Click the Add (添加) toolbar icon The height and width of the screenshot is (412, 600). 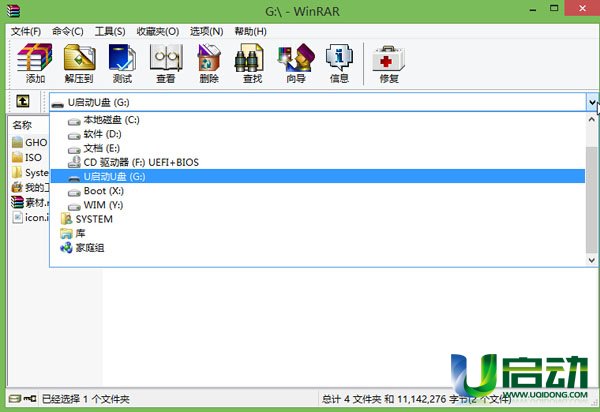pos(35,63)
